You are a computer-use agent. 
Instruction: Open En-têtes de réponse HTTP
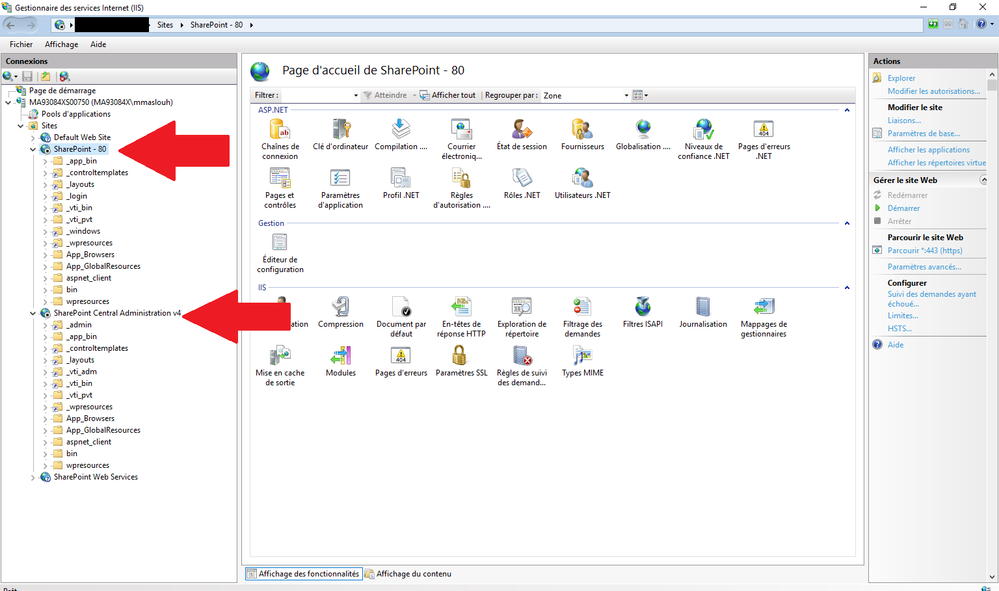461,317
